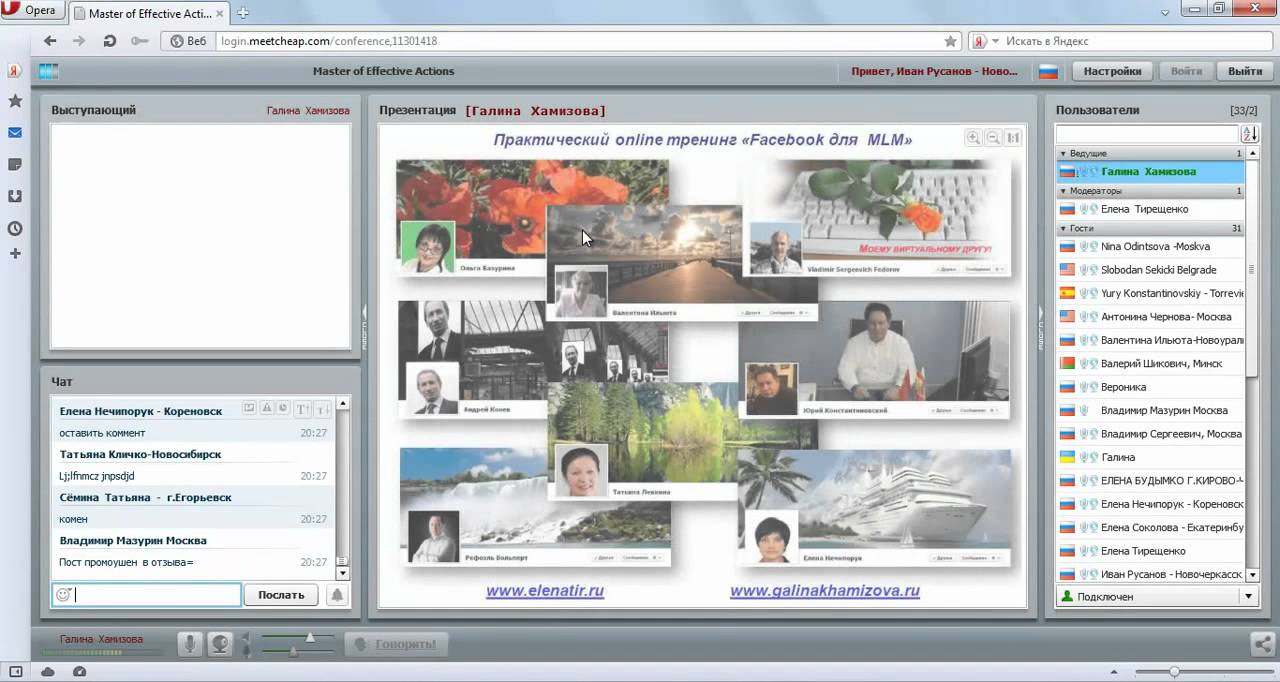
Task: Collapse the users panel splitter handle
Action: tap(1040, 329)
